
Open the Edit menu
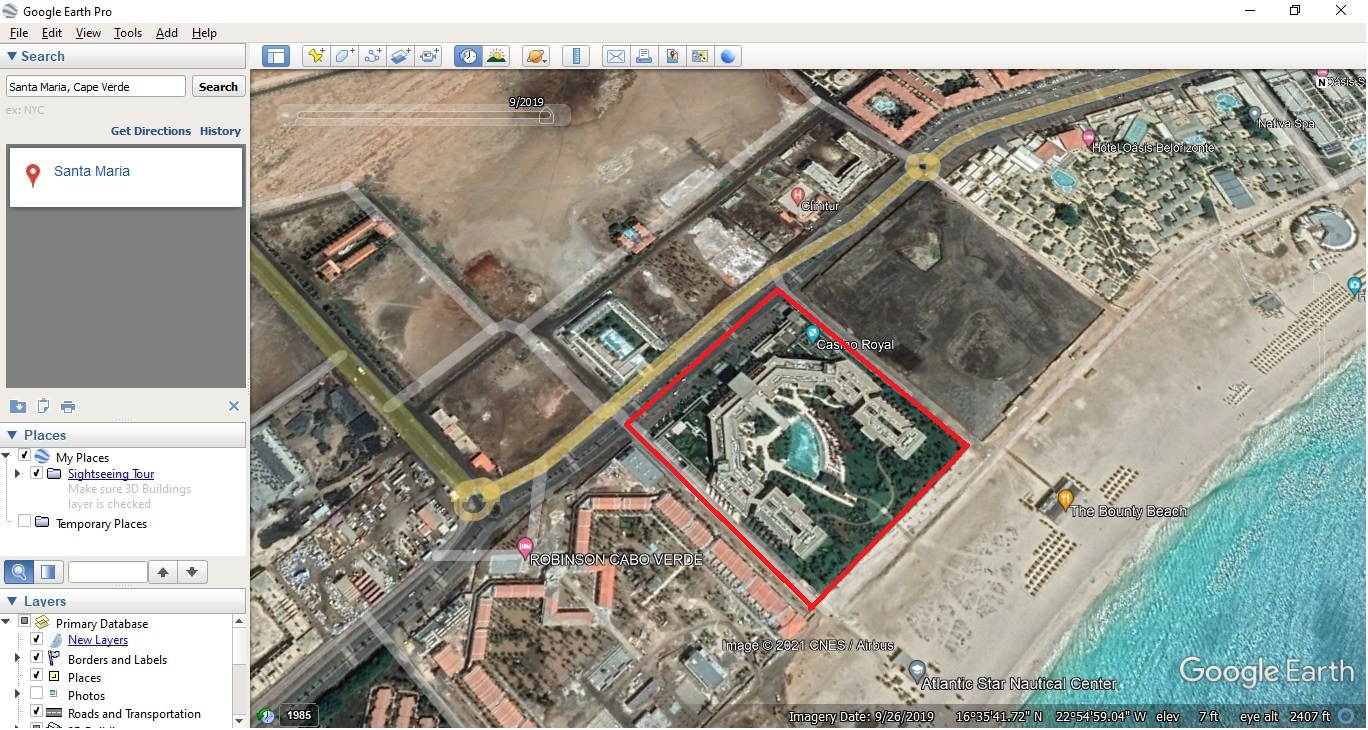pos(52,33)
